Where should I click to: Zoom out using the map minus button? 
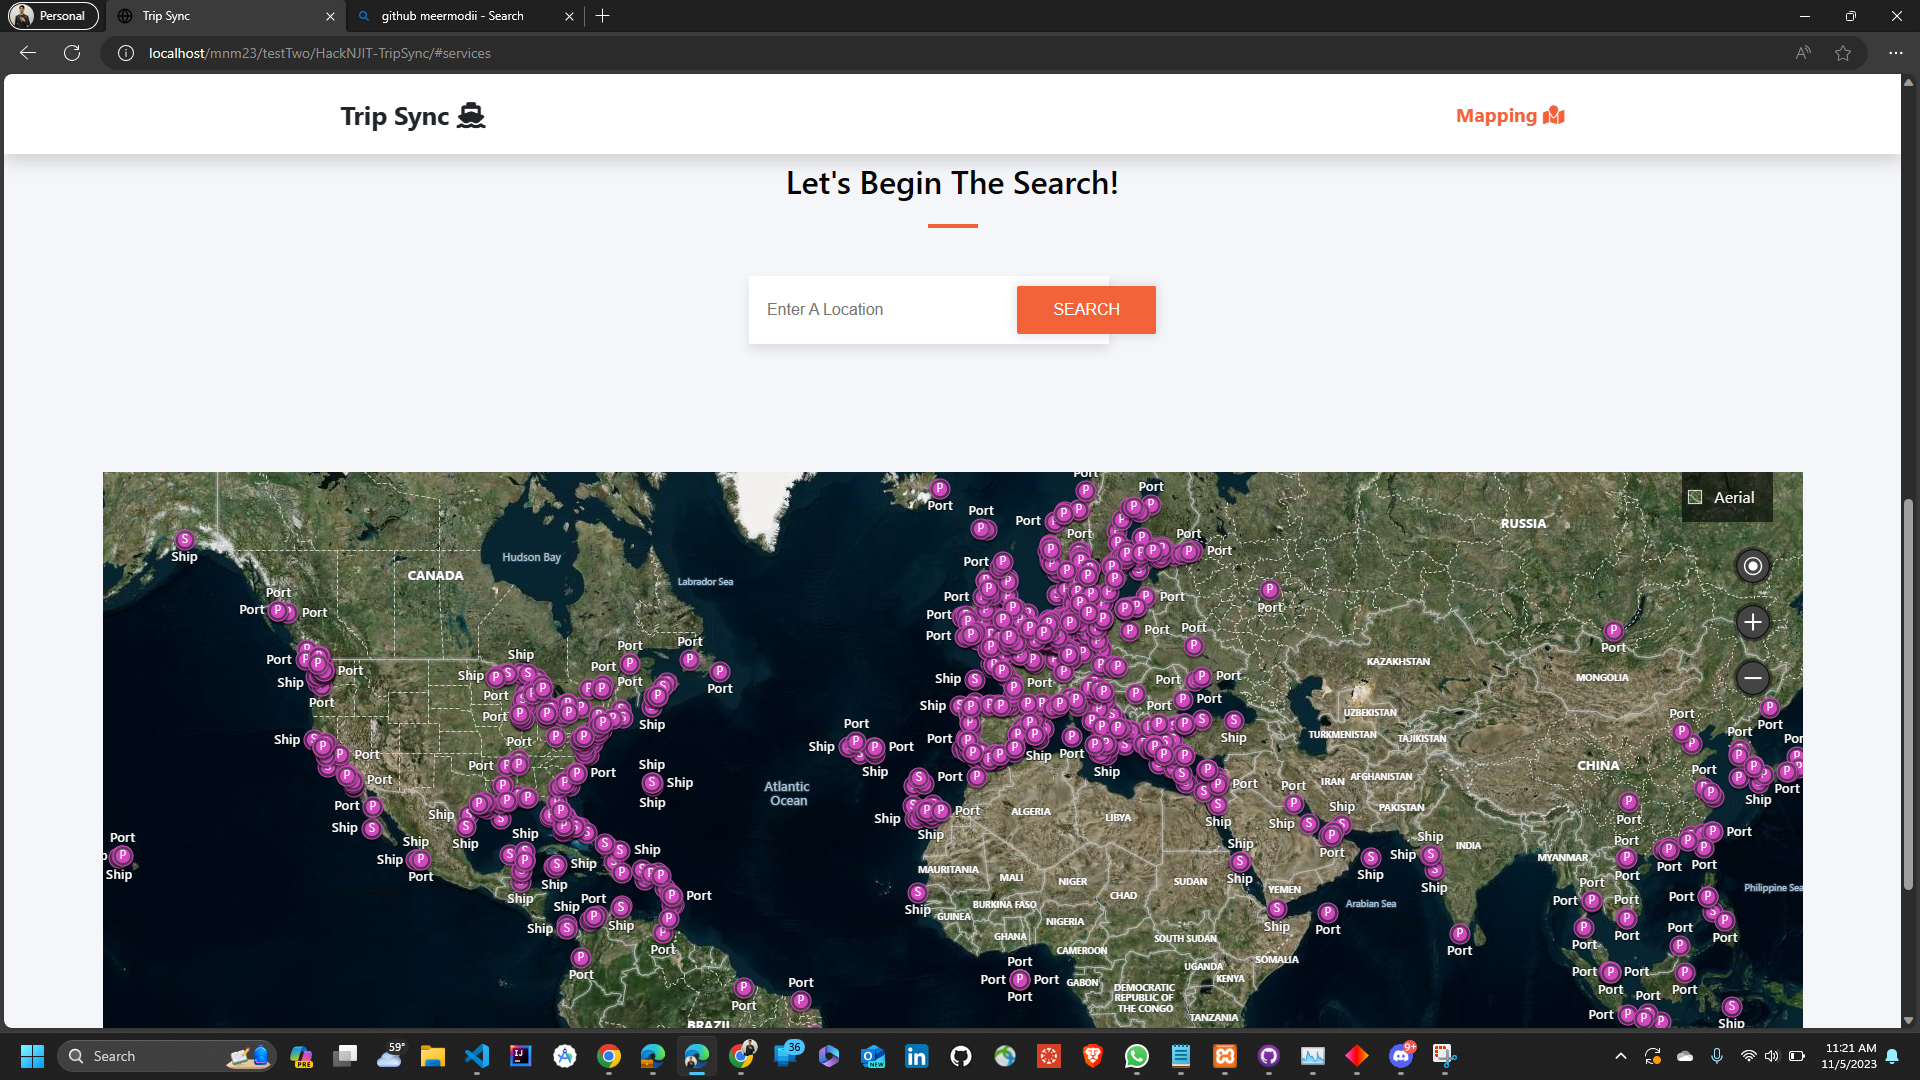pos(1752,678)
